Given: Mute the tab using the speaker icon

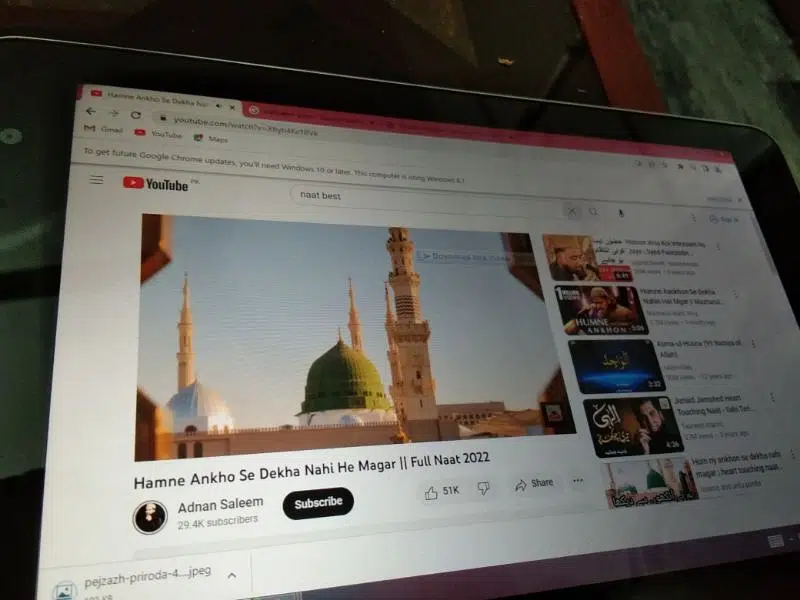Looking at the screenshot, I should coord(219,106).
